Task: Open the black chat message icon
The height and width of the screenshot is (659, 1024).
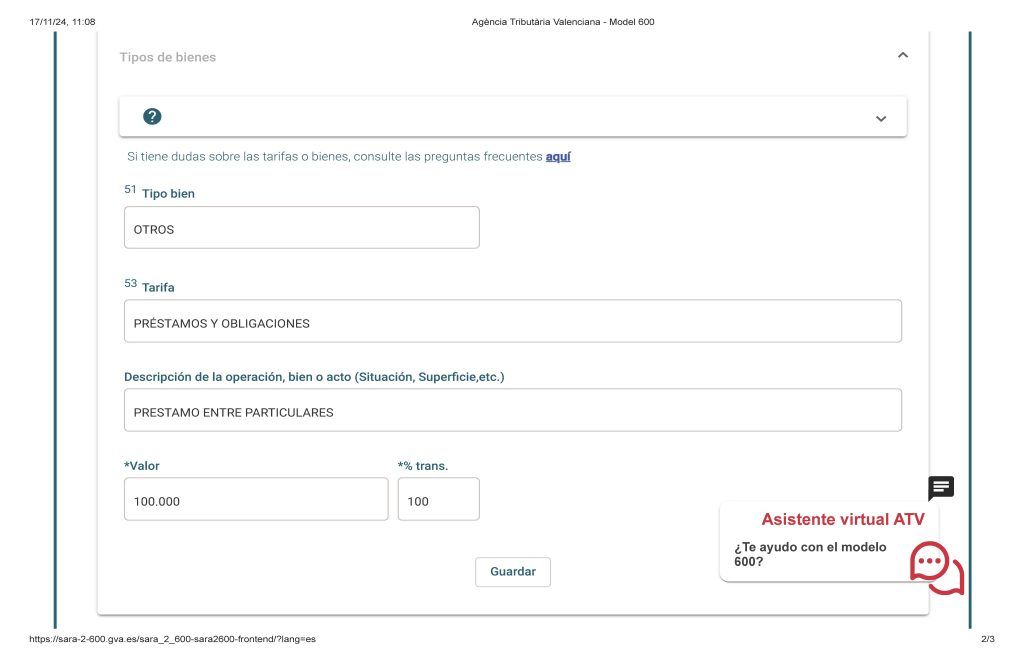Action: click(941, 488)
